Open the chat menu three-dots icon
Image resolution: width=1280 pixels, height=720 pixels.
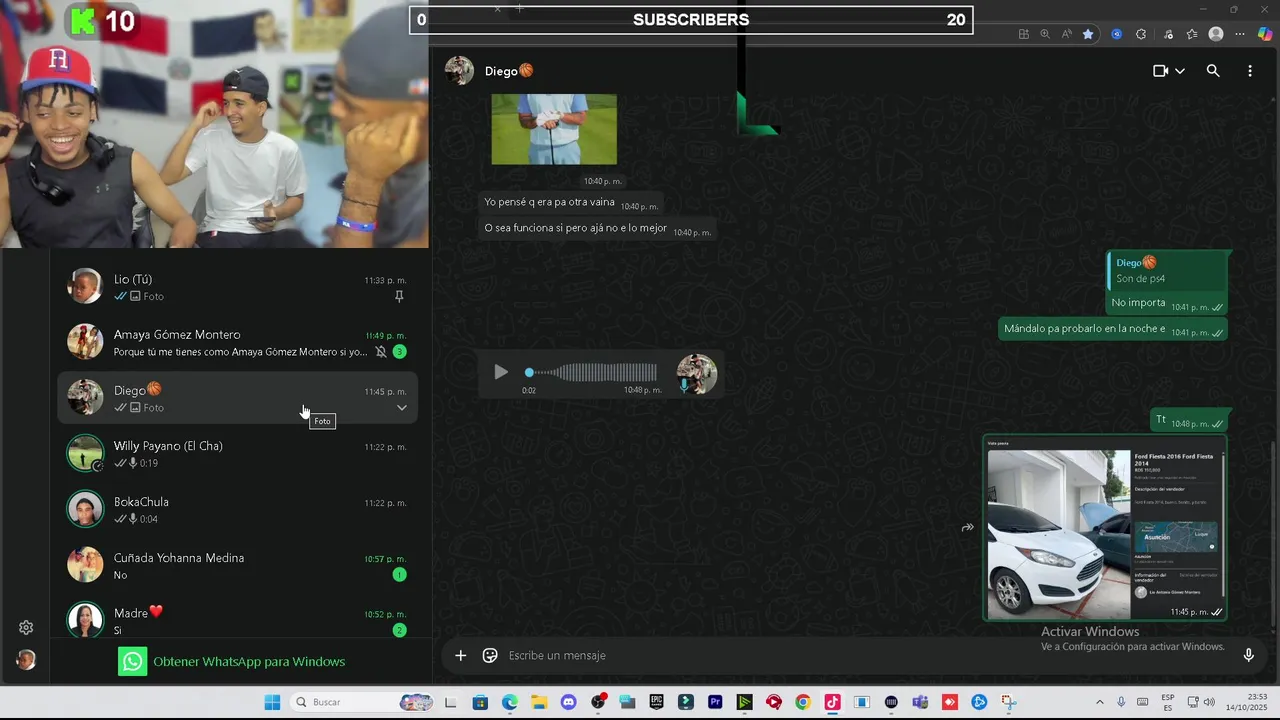click(1249, 71)
